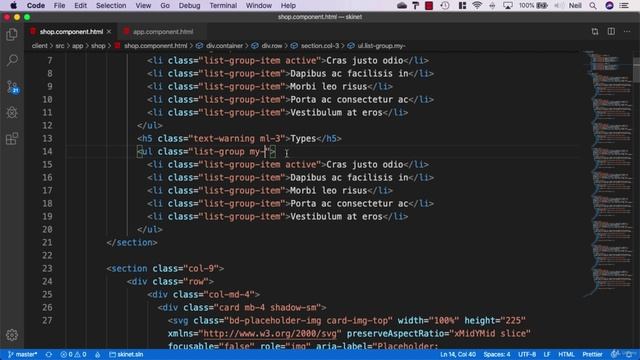Click the flame icon in status bar
Screen dimensions: 640x360
(98, 354)
